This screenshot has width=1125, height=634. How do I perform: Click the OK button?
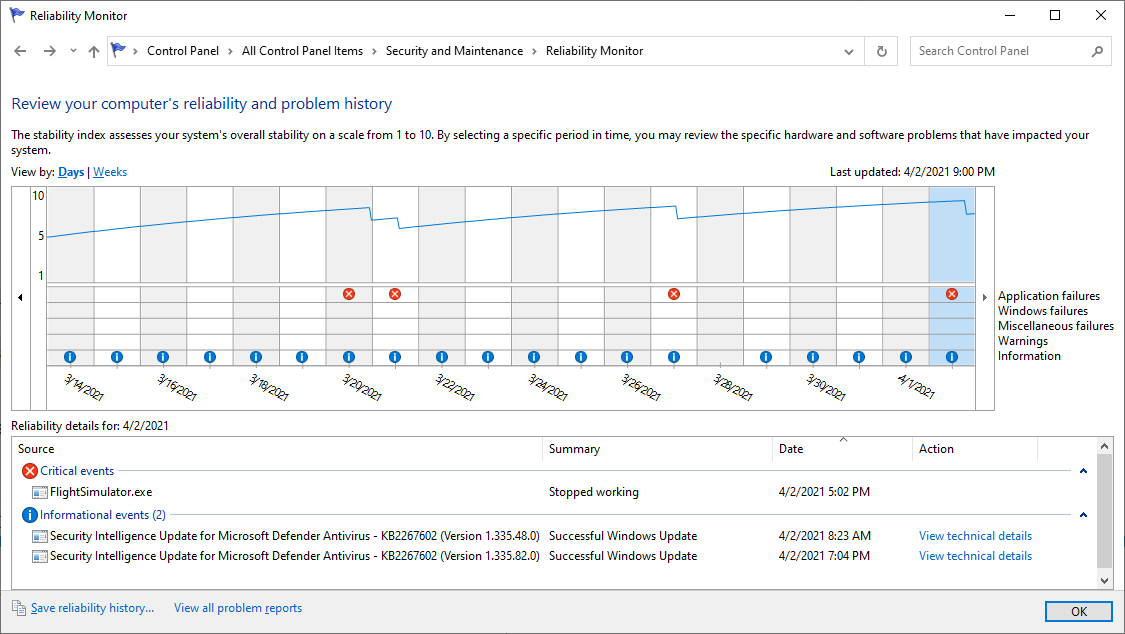pyautogui.click(x=1078, y=612)
